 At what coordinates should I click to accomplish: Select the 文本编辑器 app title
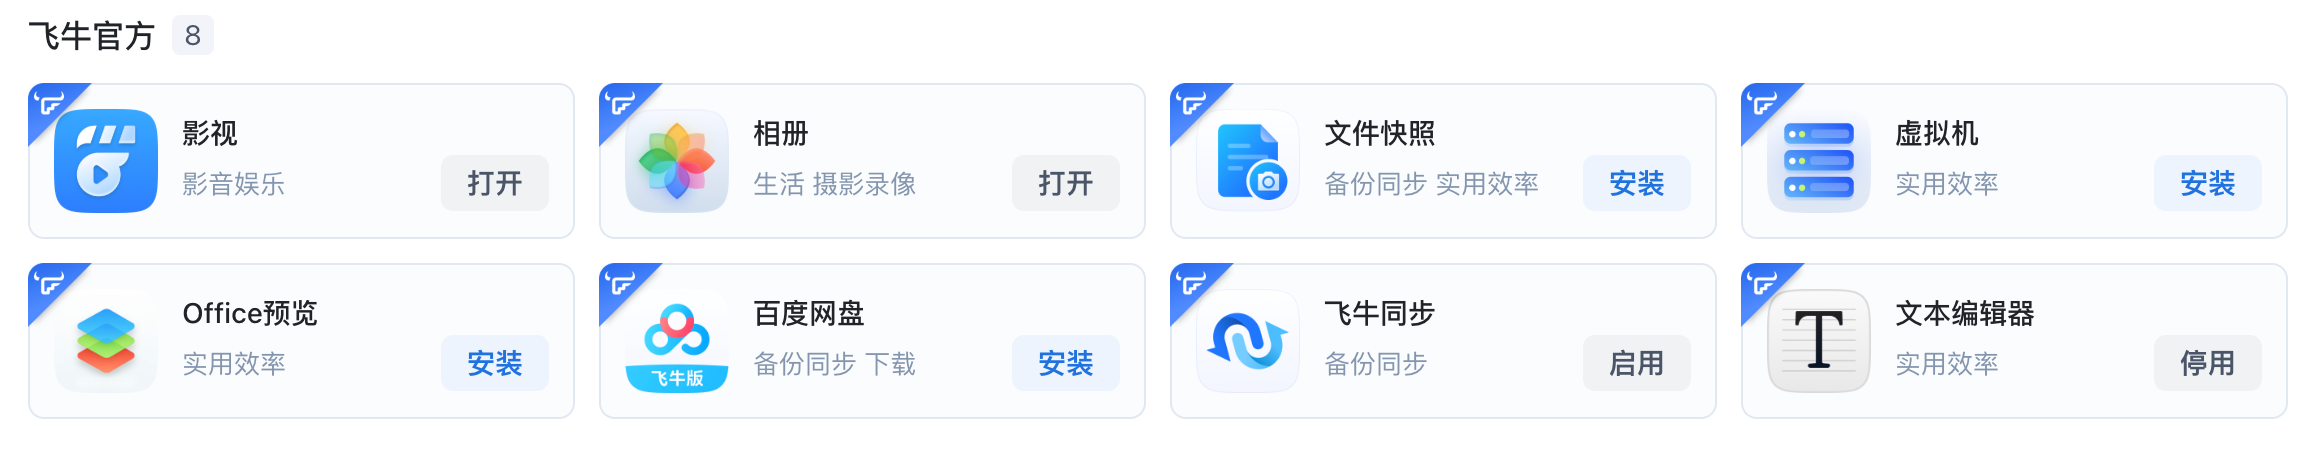click(1965, 314)
